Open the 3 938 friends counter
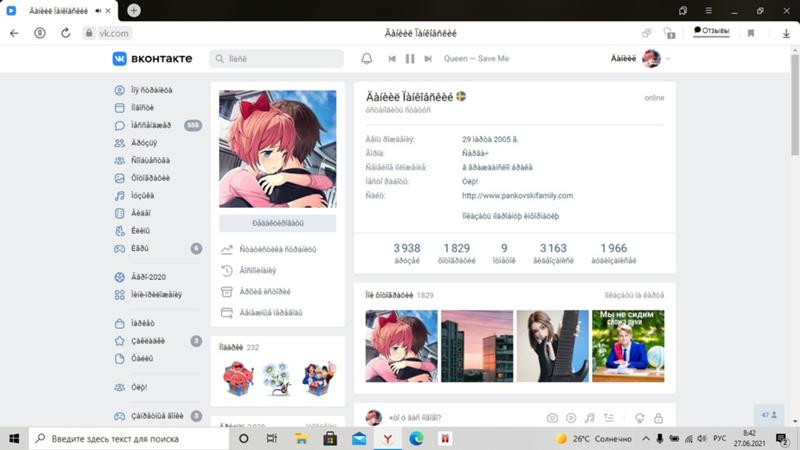Image resolution: width=800 pixels, height=450 pixels. click(407, 253)
